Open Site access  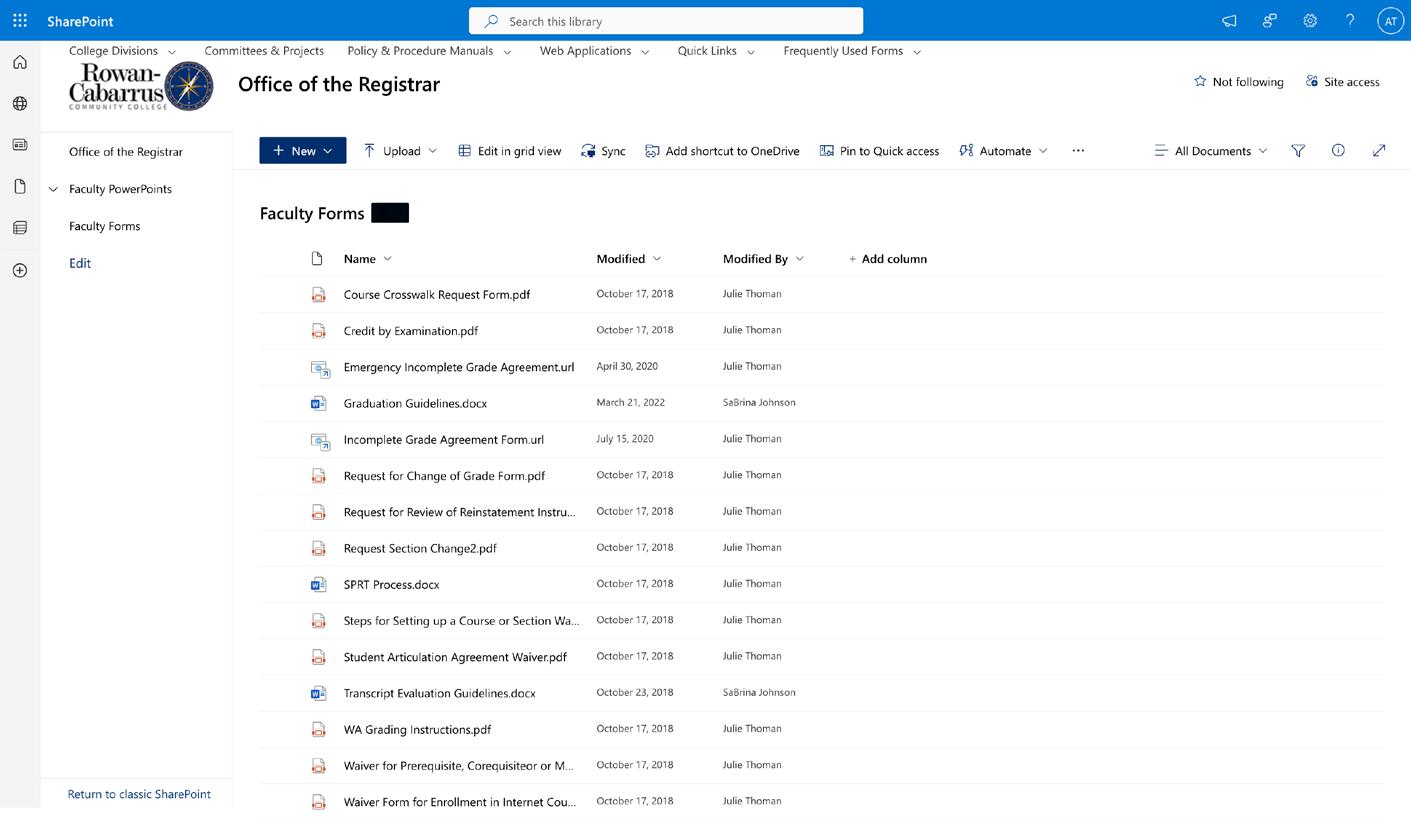1342,82
